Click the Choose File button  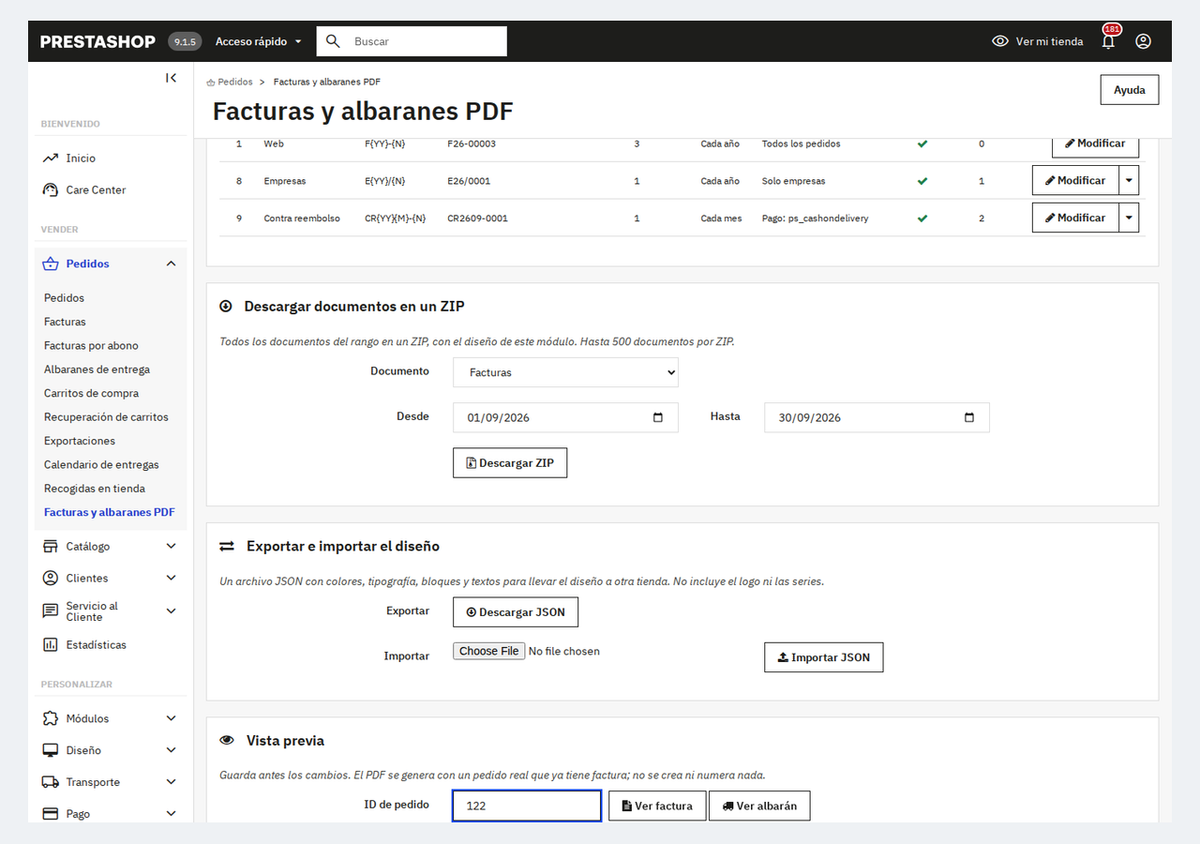[489, 651]
